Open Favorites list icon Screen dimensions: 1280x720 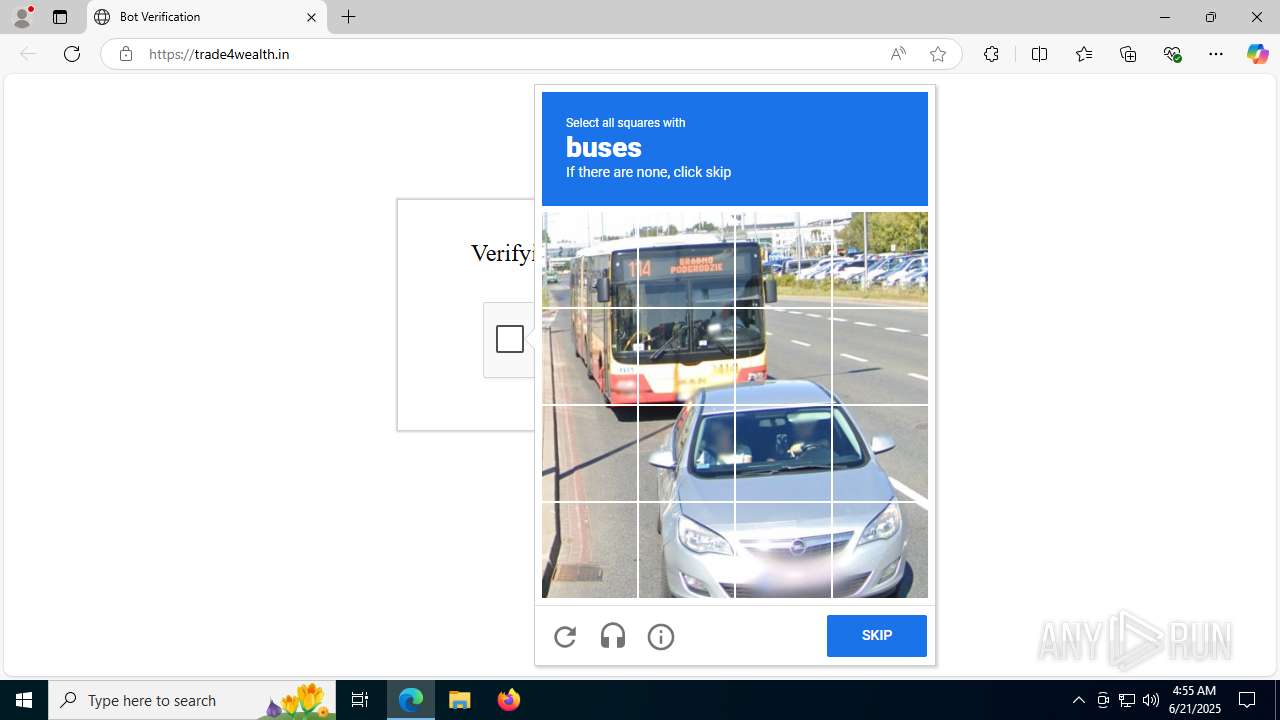pos(1083,54)
